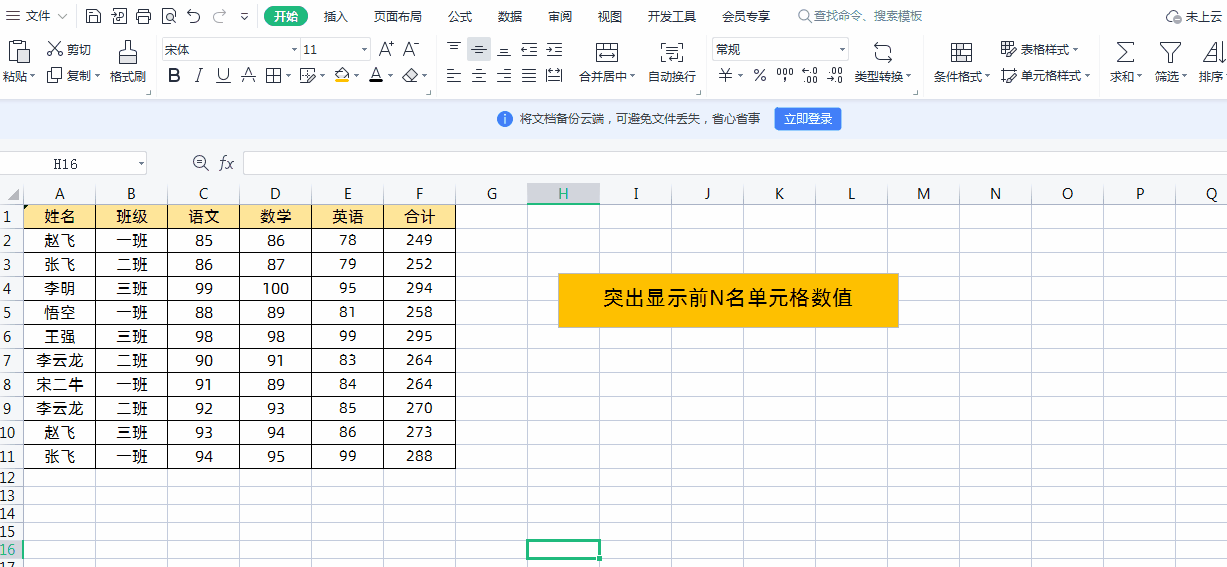Click the eraser clear-format icon

coord(410,75)
